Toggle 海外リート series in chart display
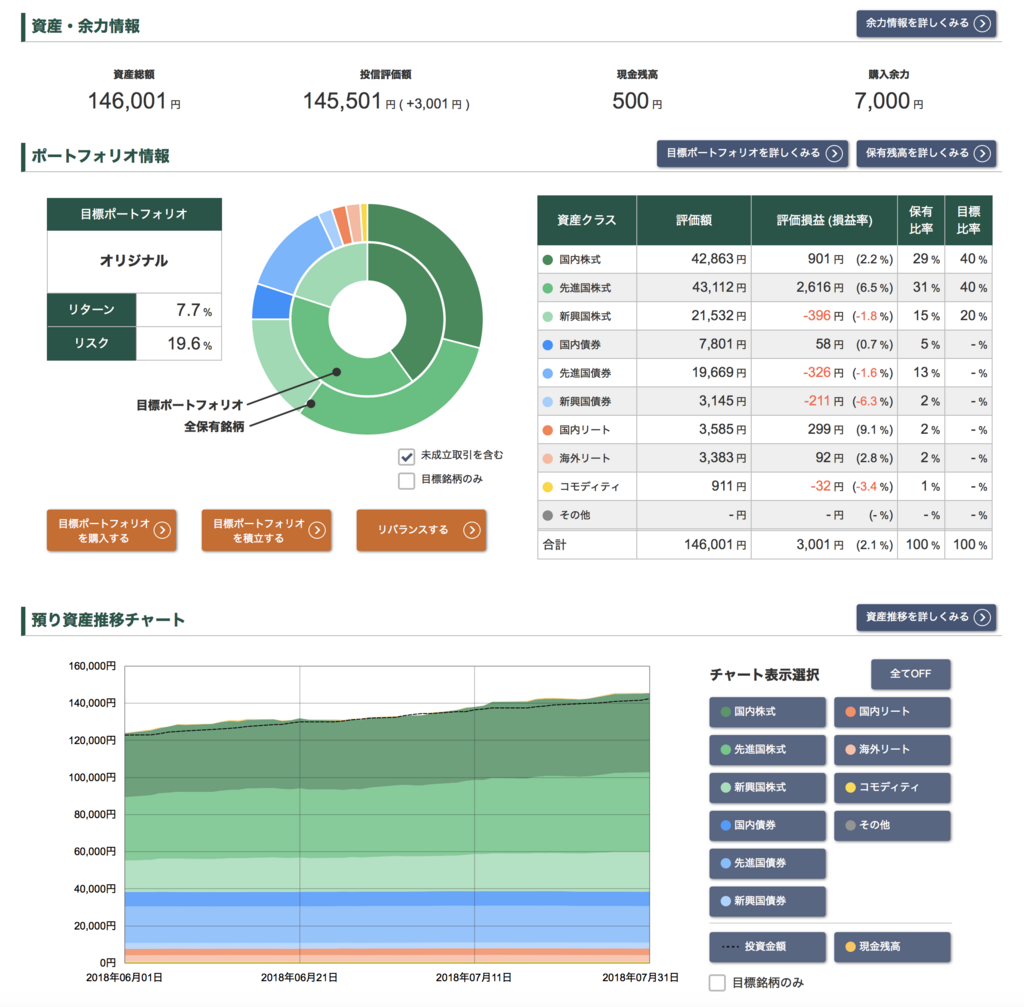This screenshot has height=1007, width=1024. coord(892,750)
